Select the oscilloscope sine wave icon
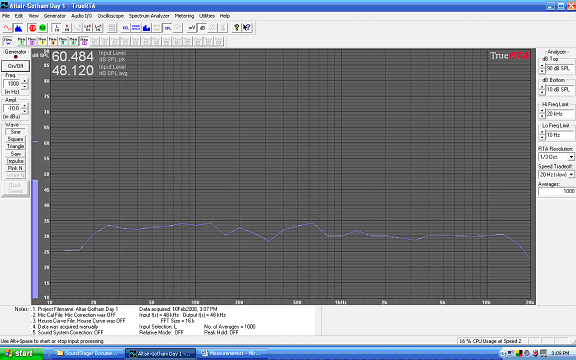This screenshot has height=360, width=576. pyautogui.click(x=8, y=28)
